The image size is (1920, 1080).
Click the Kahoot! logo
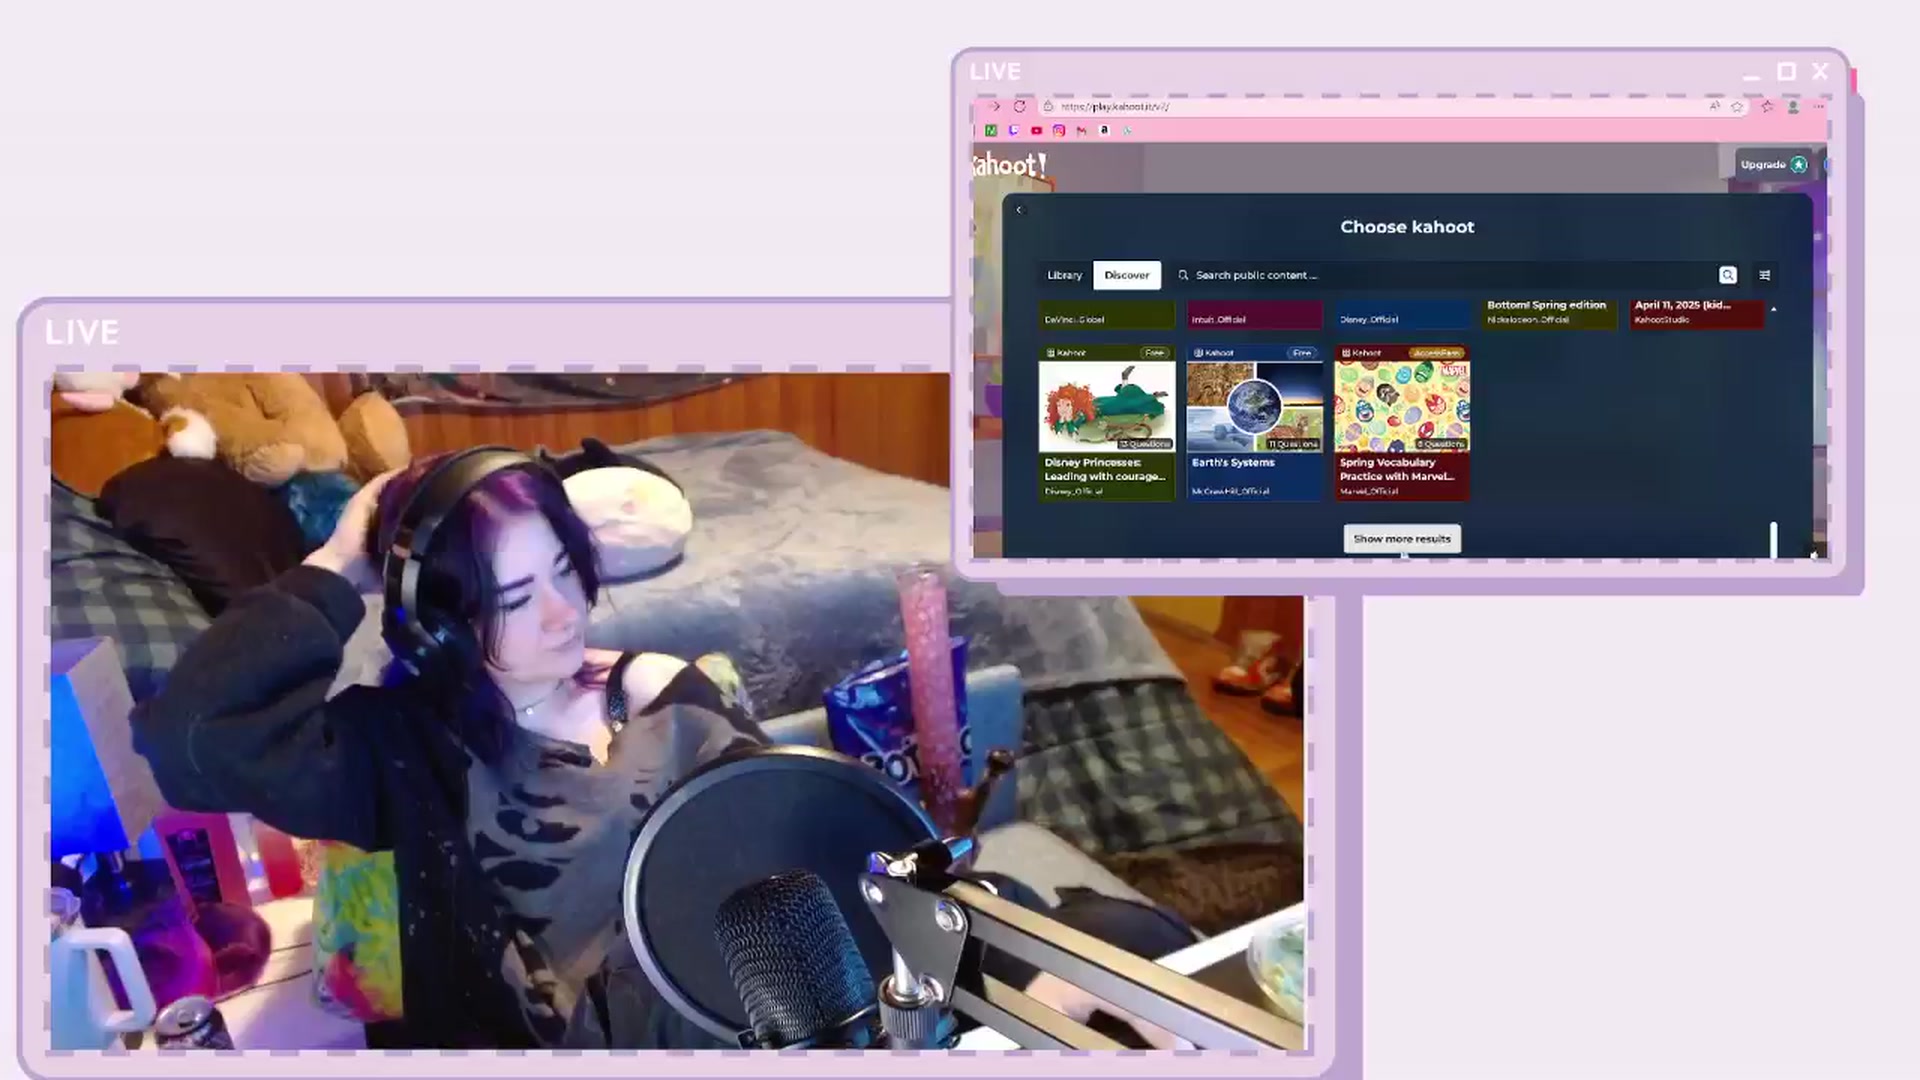pos(1010,165)
